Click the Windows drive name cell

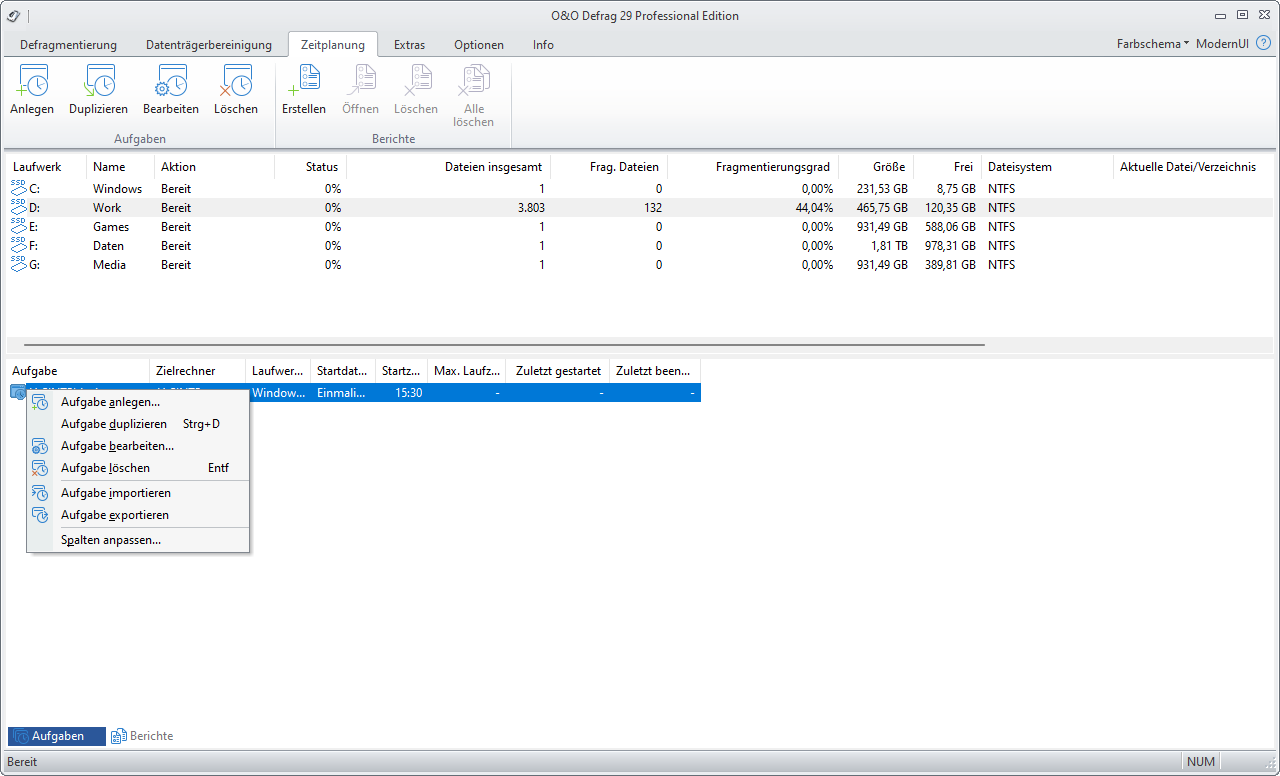118,188
